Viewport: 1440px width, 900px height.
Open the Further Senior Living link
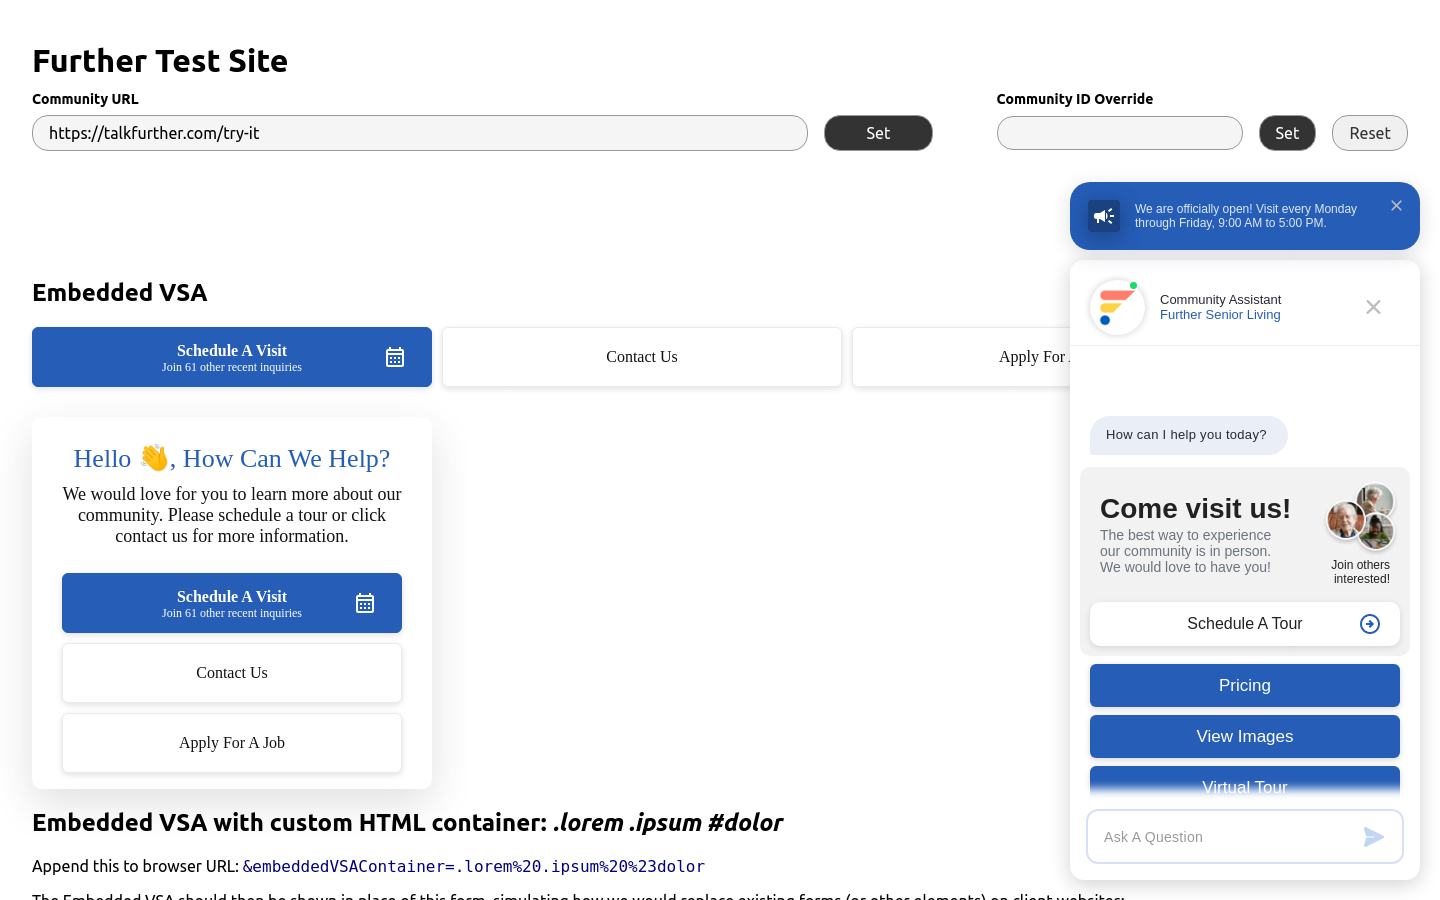[x=1220, y=315]
